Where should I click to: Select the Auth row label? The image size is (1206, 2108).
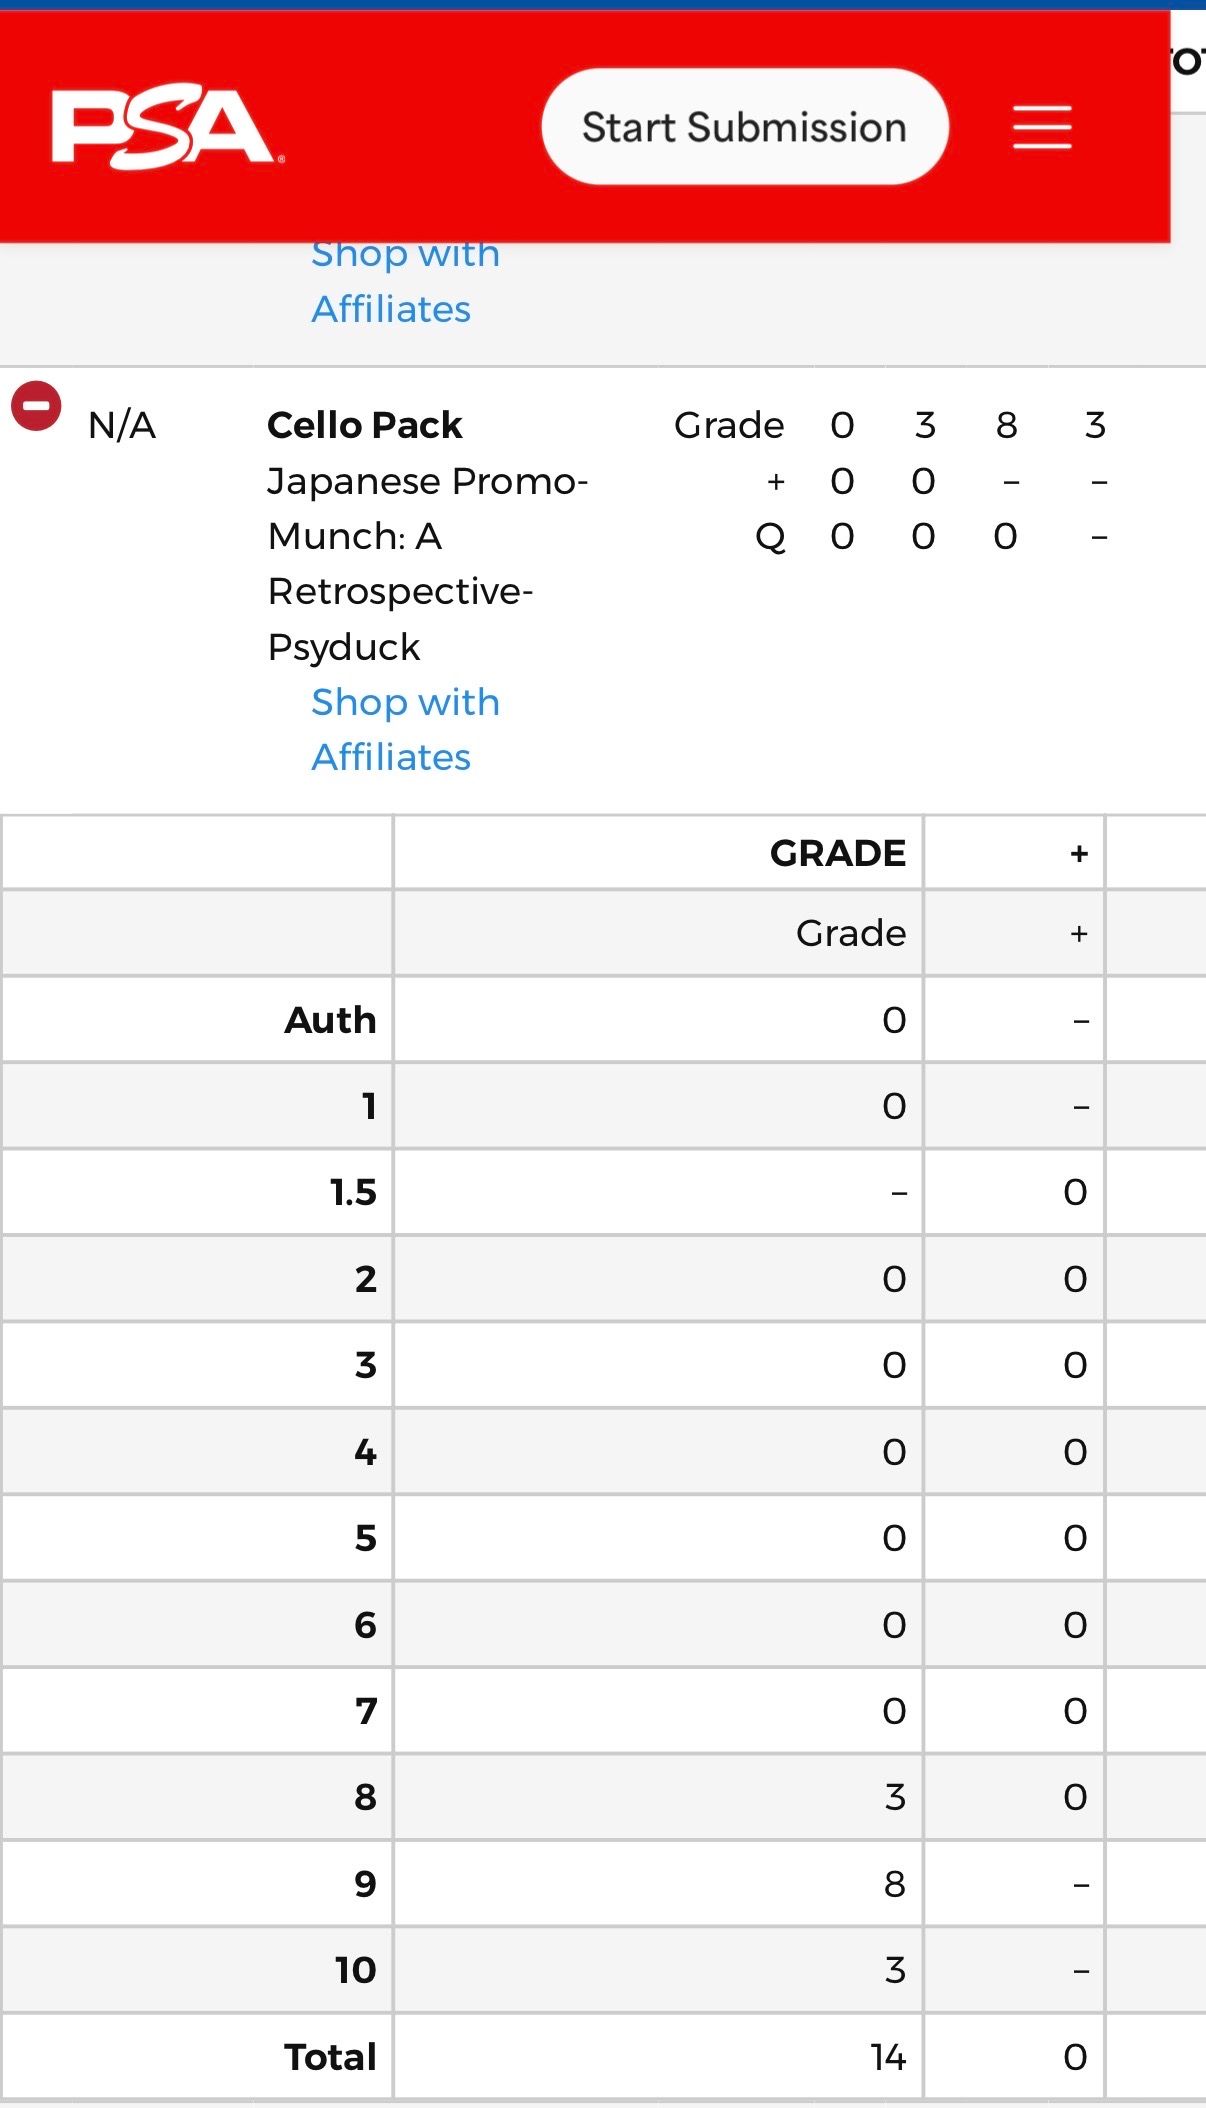[x=331, y=1020]
